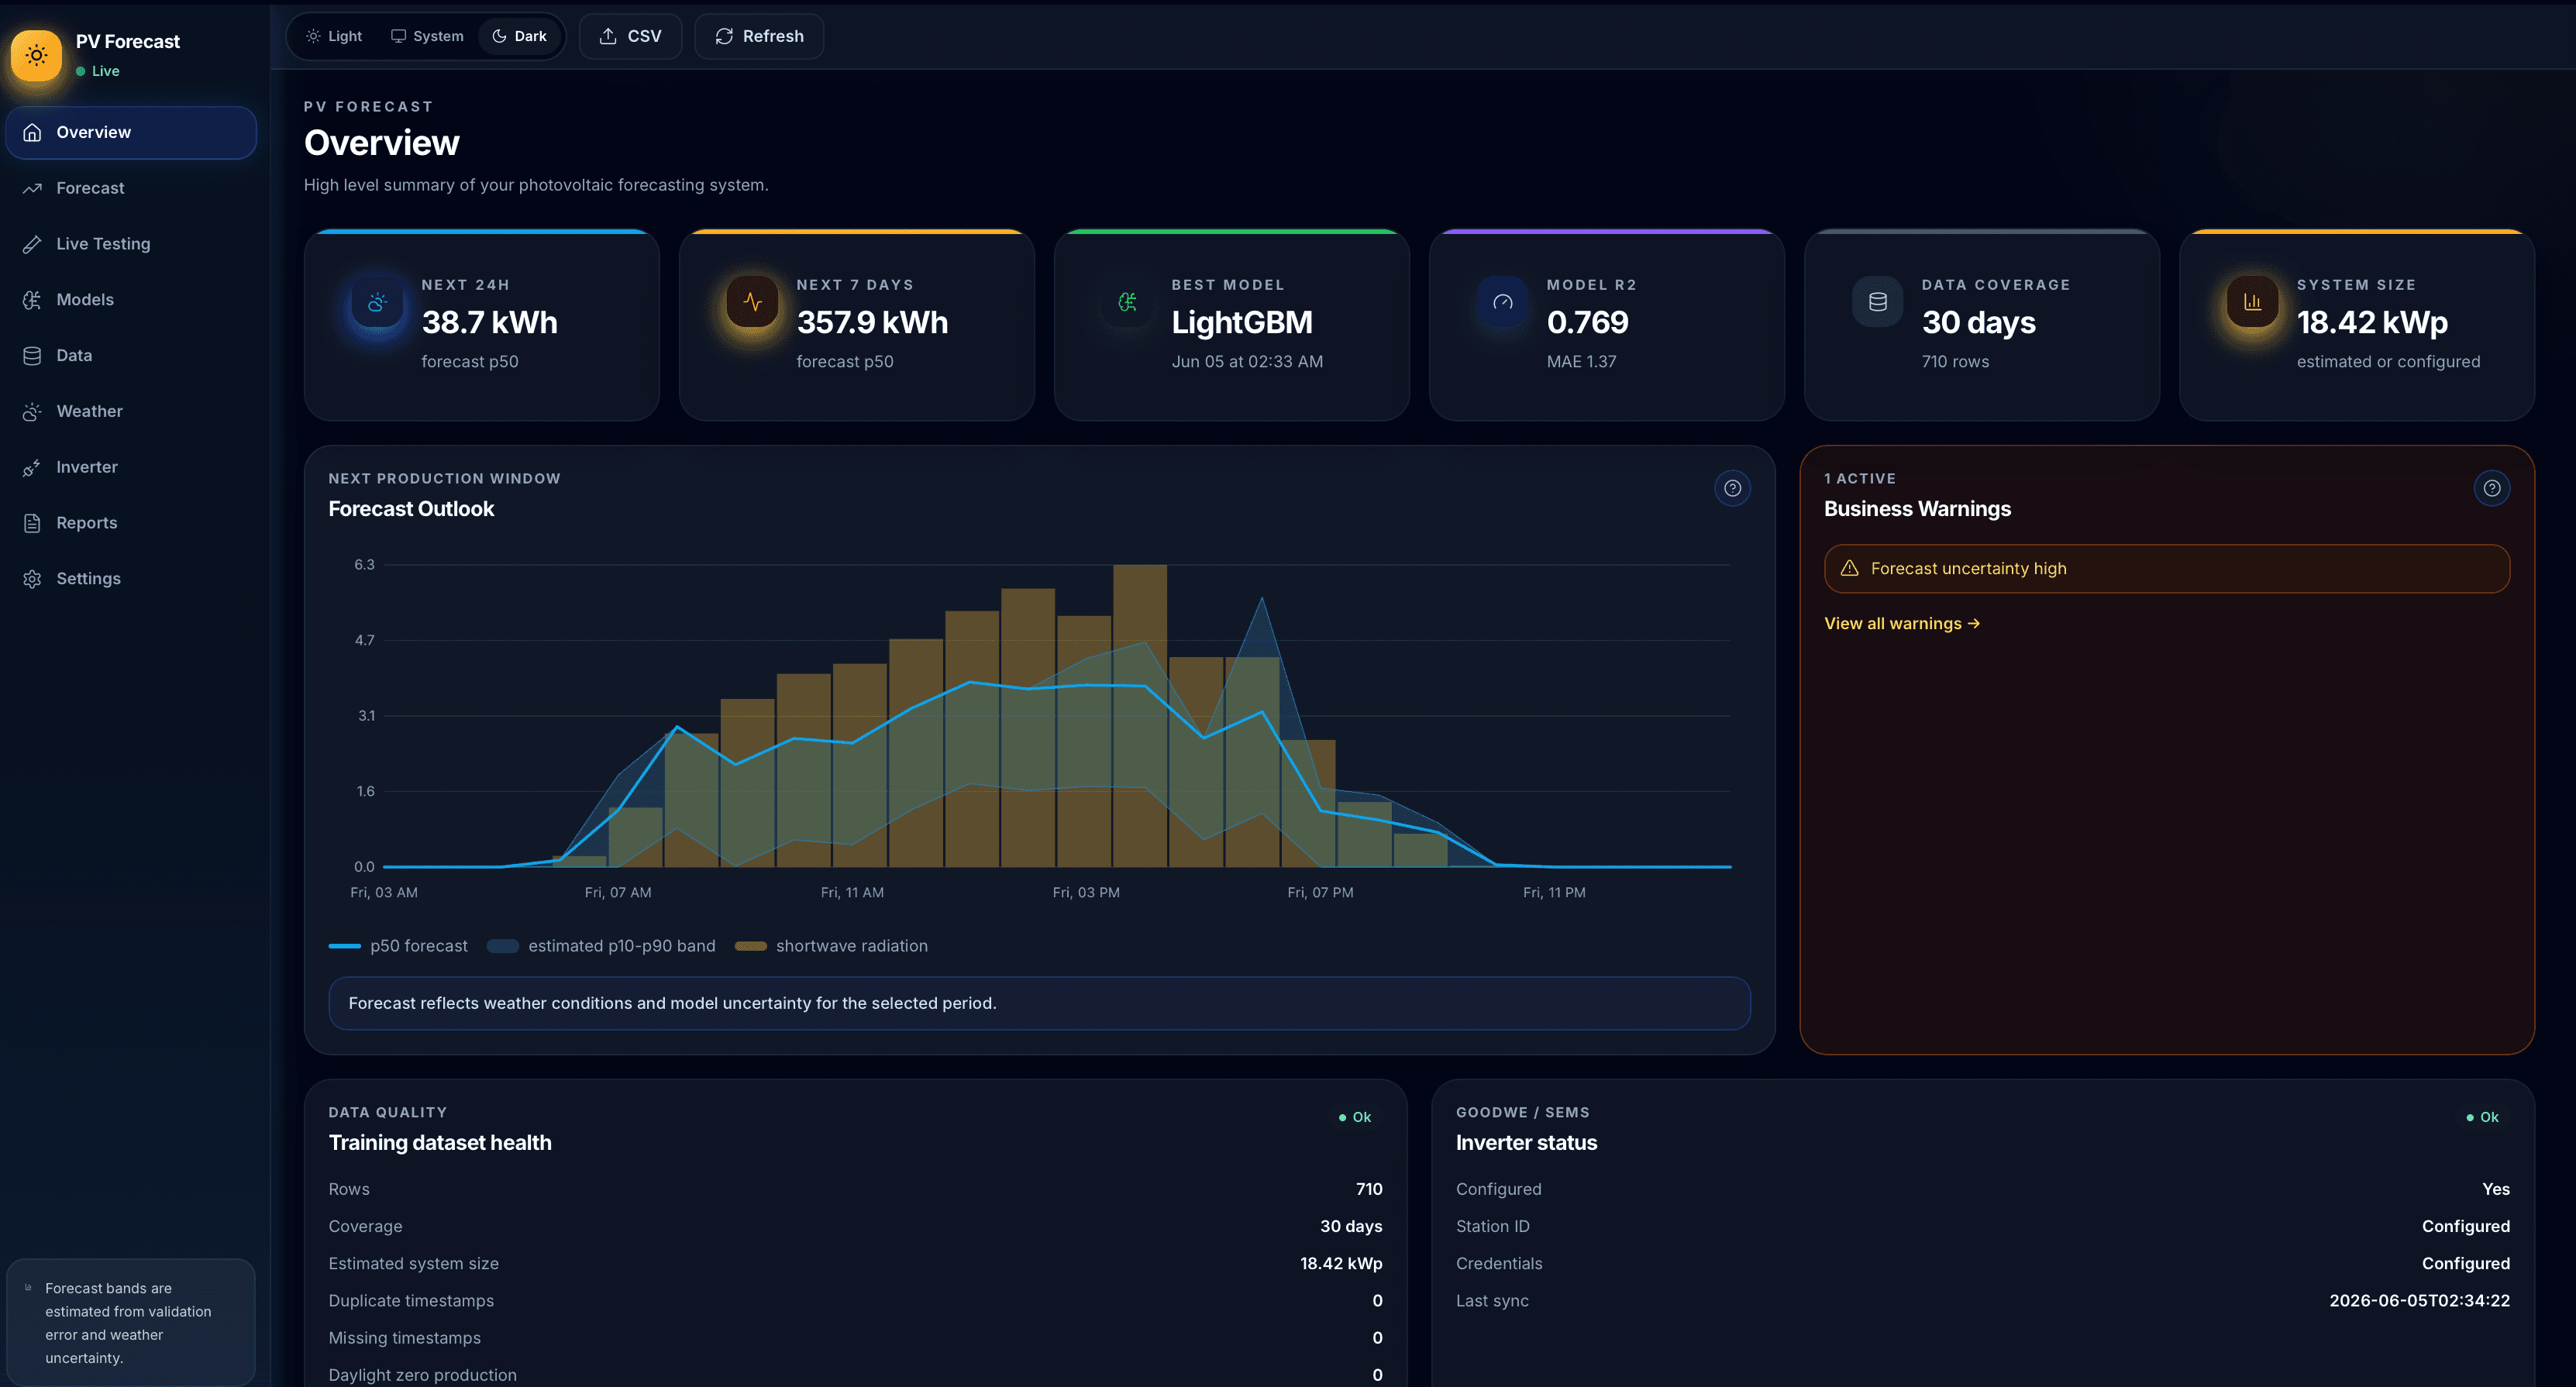Click the System Size bar-chart icon
2576x1387 pixels.
point(2252,302)
